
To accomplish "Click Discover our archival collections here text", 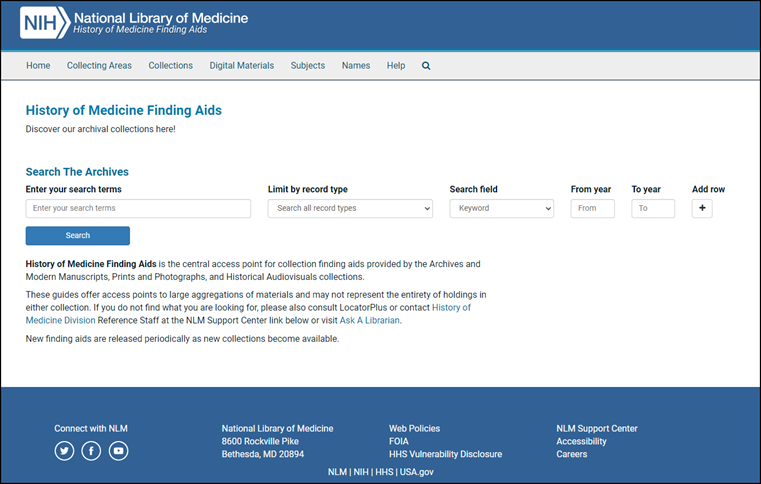I will (x=100, y=129).
